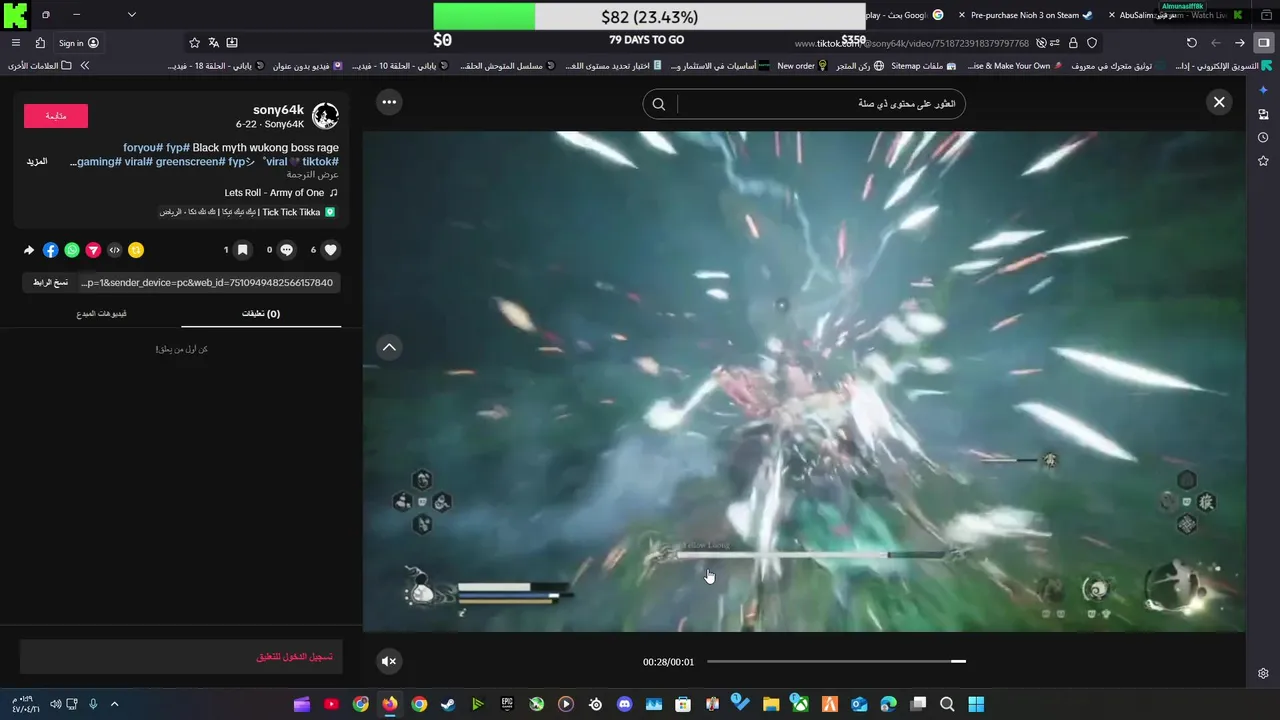Go to previous video with up chevron
The image size is (1280, 720).
tap(389, 347)
